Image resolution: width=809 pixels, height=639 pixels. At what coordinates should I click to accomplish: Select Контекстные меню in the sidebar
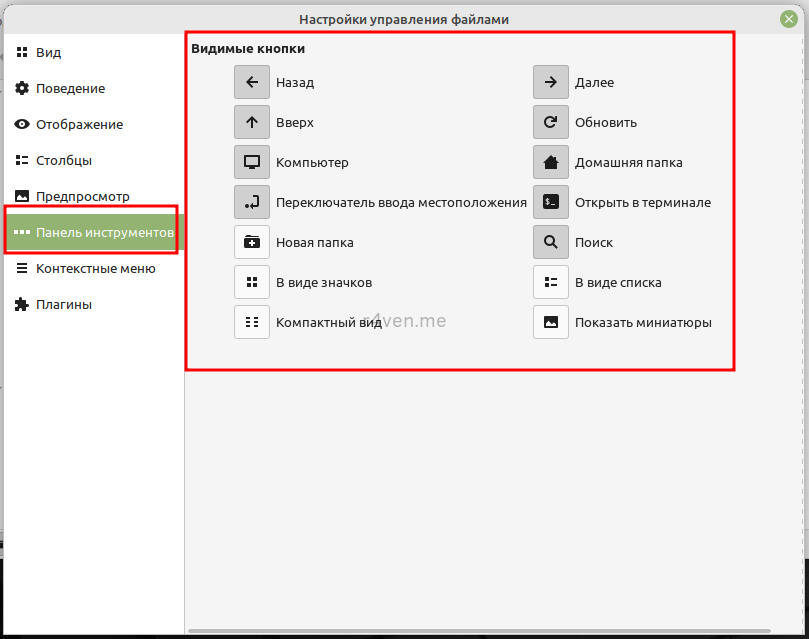[95, 268]
